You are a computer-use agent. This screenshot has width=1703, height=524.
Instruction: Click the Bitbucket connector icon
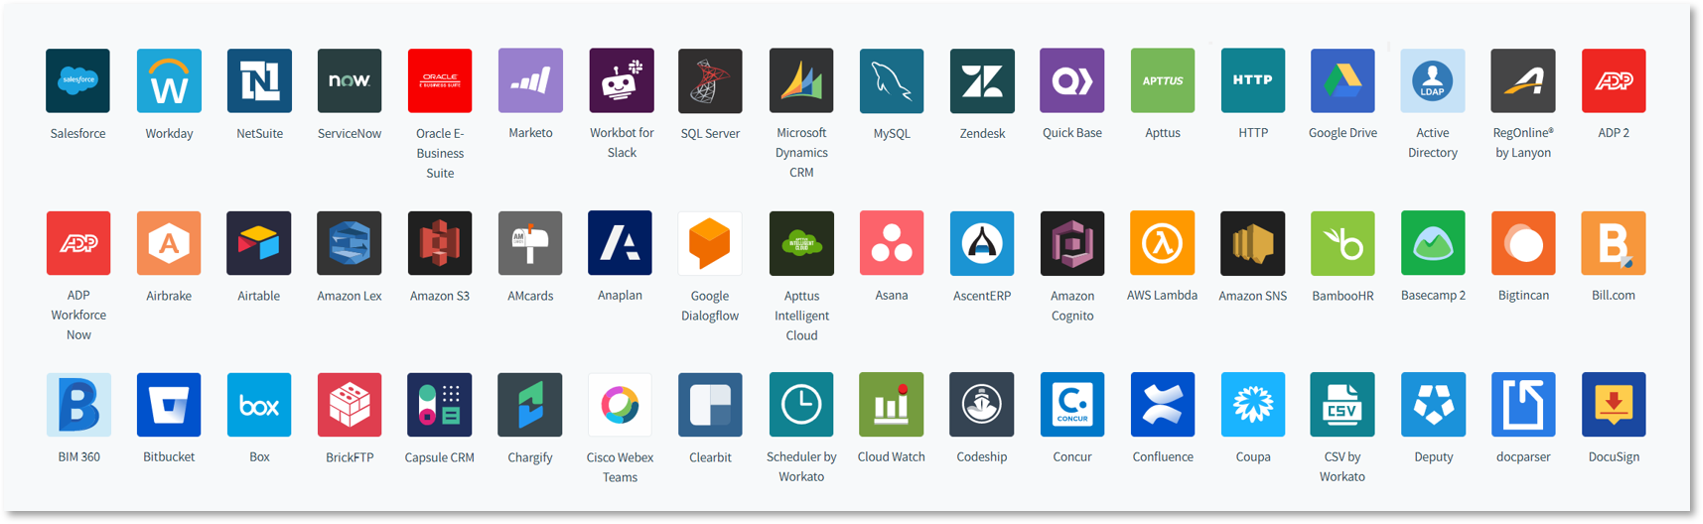pos(169,405)
